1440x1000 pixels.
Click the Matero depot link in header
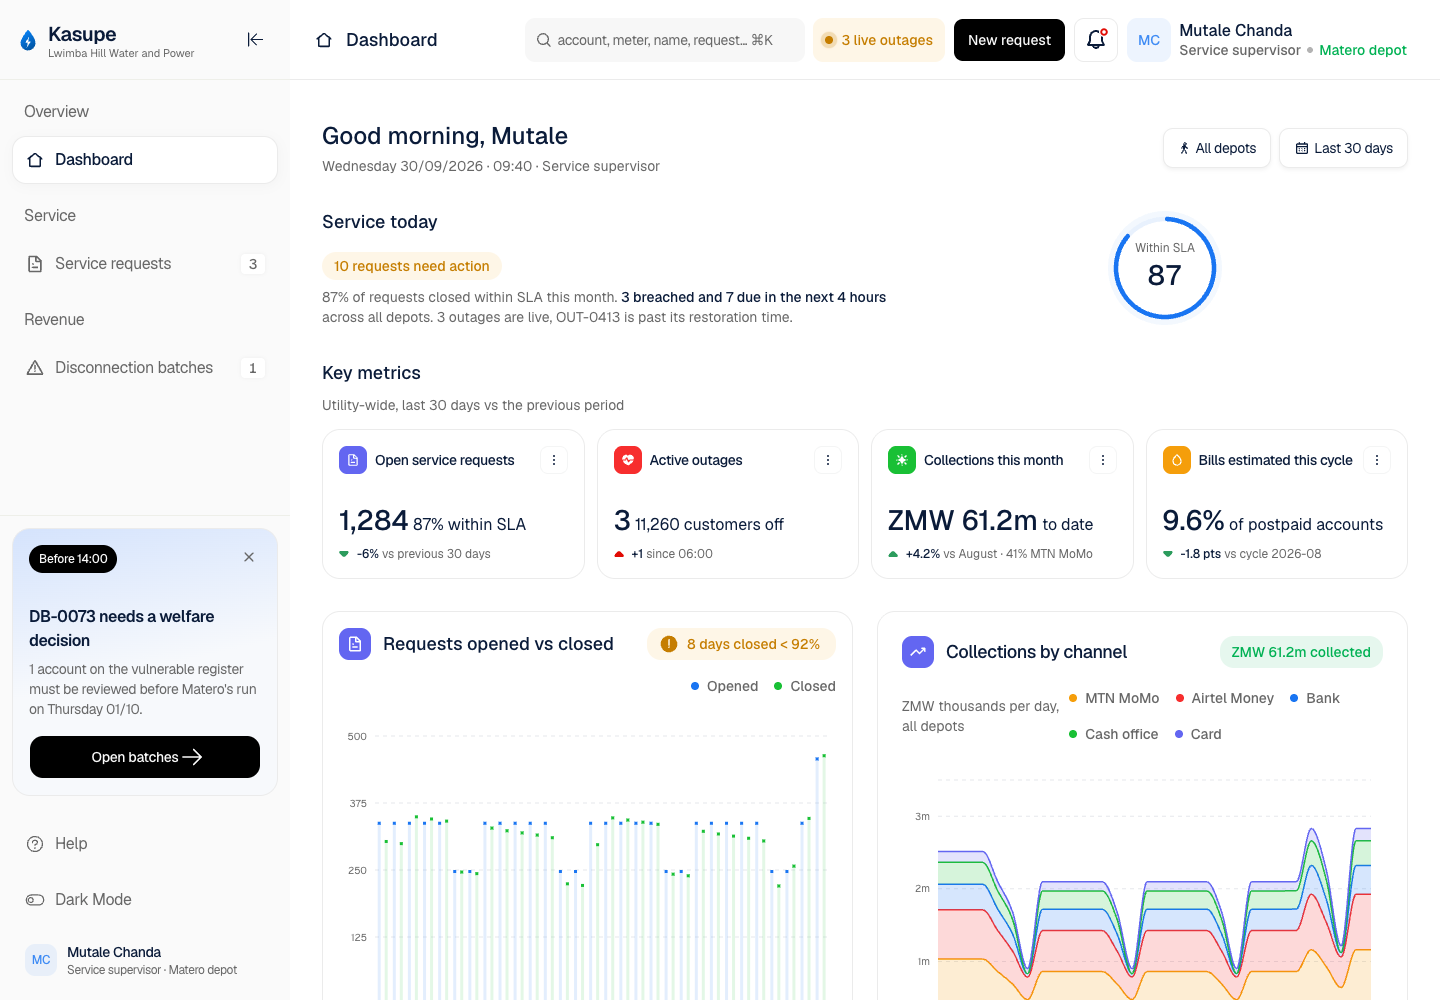[1362, 50]
